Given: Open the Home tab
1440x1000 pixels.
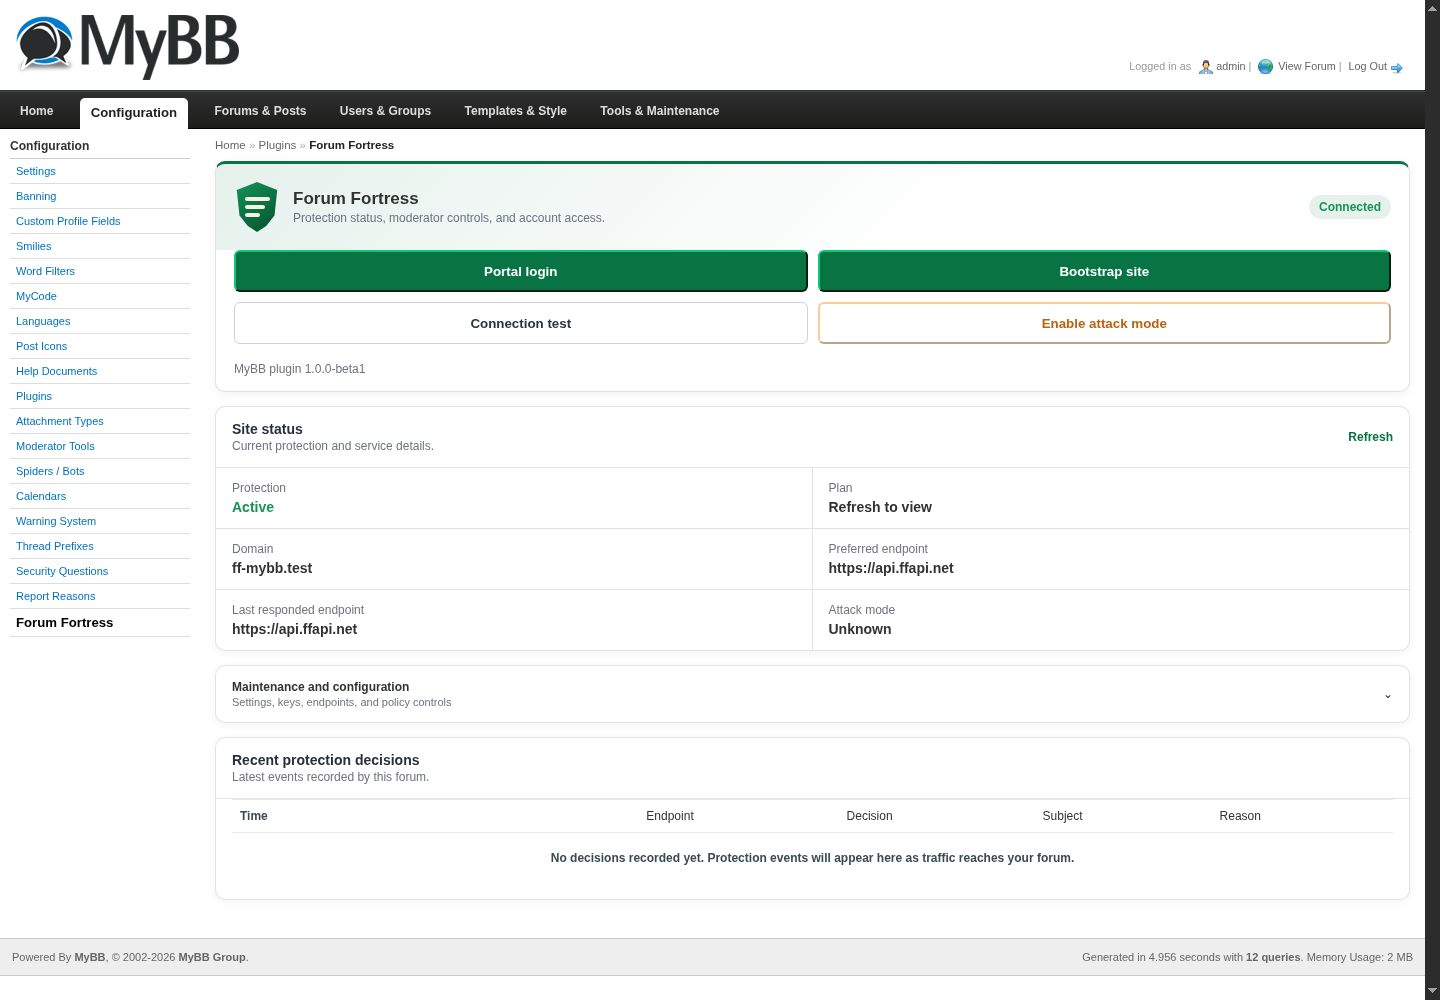Looking at the screenshot, I should pyautogui.click(x=37, y=111).
